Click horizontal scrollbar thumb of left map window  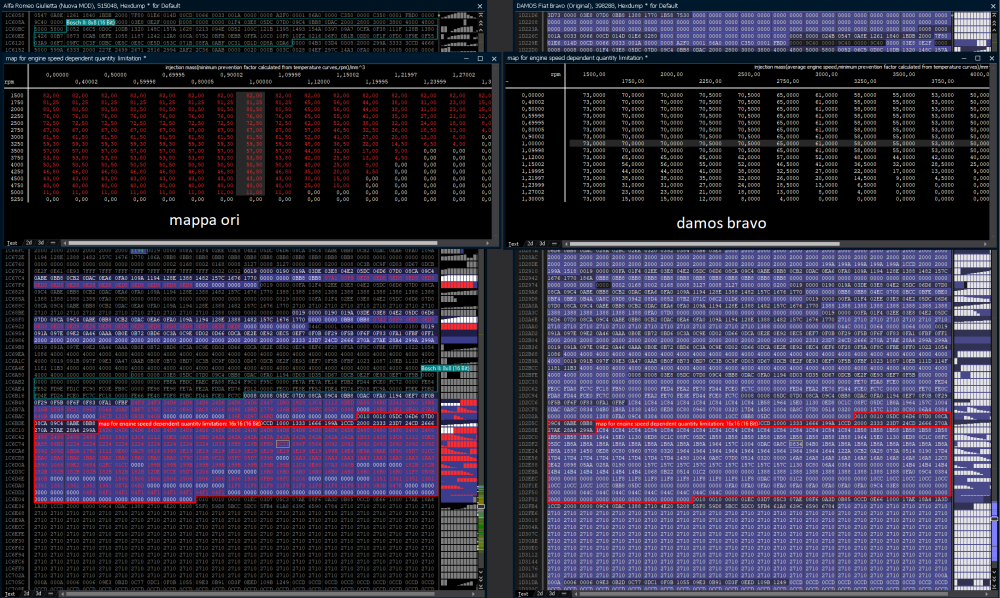click(253, 243)
